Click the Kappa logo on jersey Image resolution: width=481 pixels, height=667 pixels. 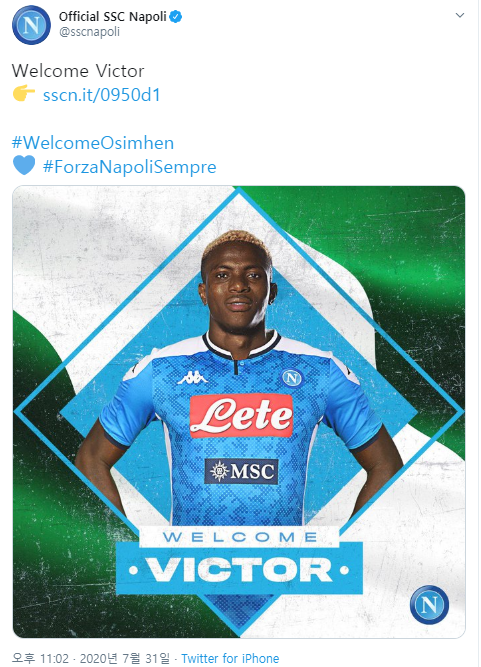click(x=192, y=377)
